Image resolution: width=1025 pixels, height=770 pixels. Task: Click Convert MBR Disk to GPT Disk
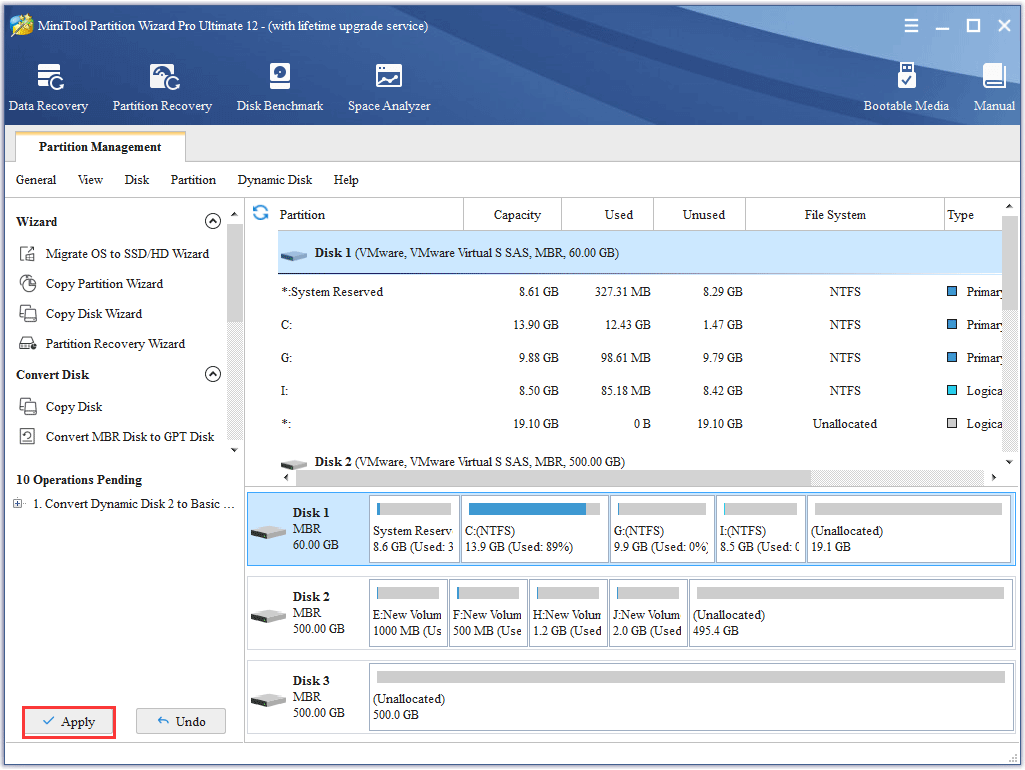tap(117, 437)
